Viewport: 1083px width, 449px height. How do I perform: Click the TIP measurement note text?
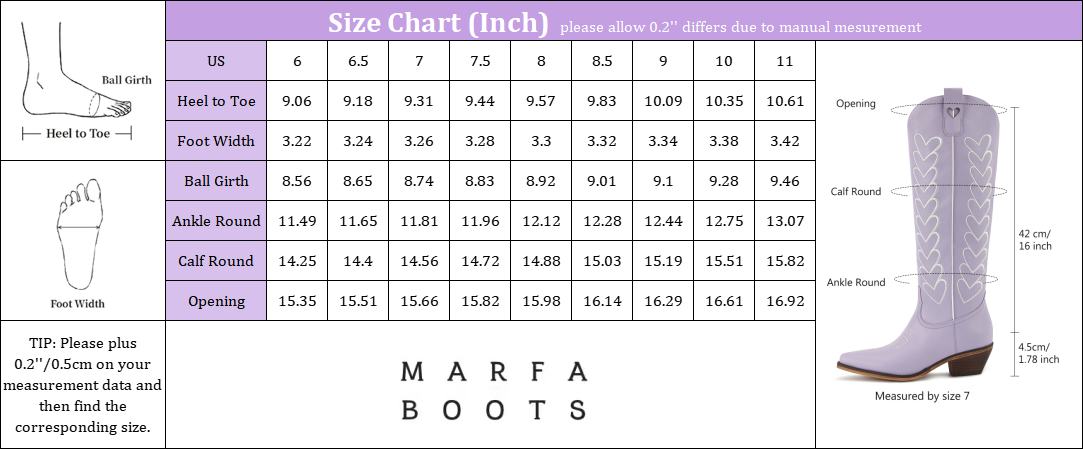click(x=82, y=385)
